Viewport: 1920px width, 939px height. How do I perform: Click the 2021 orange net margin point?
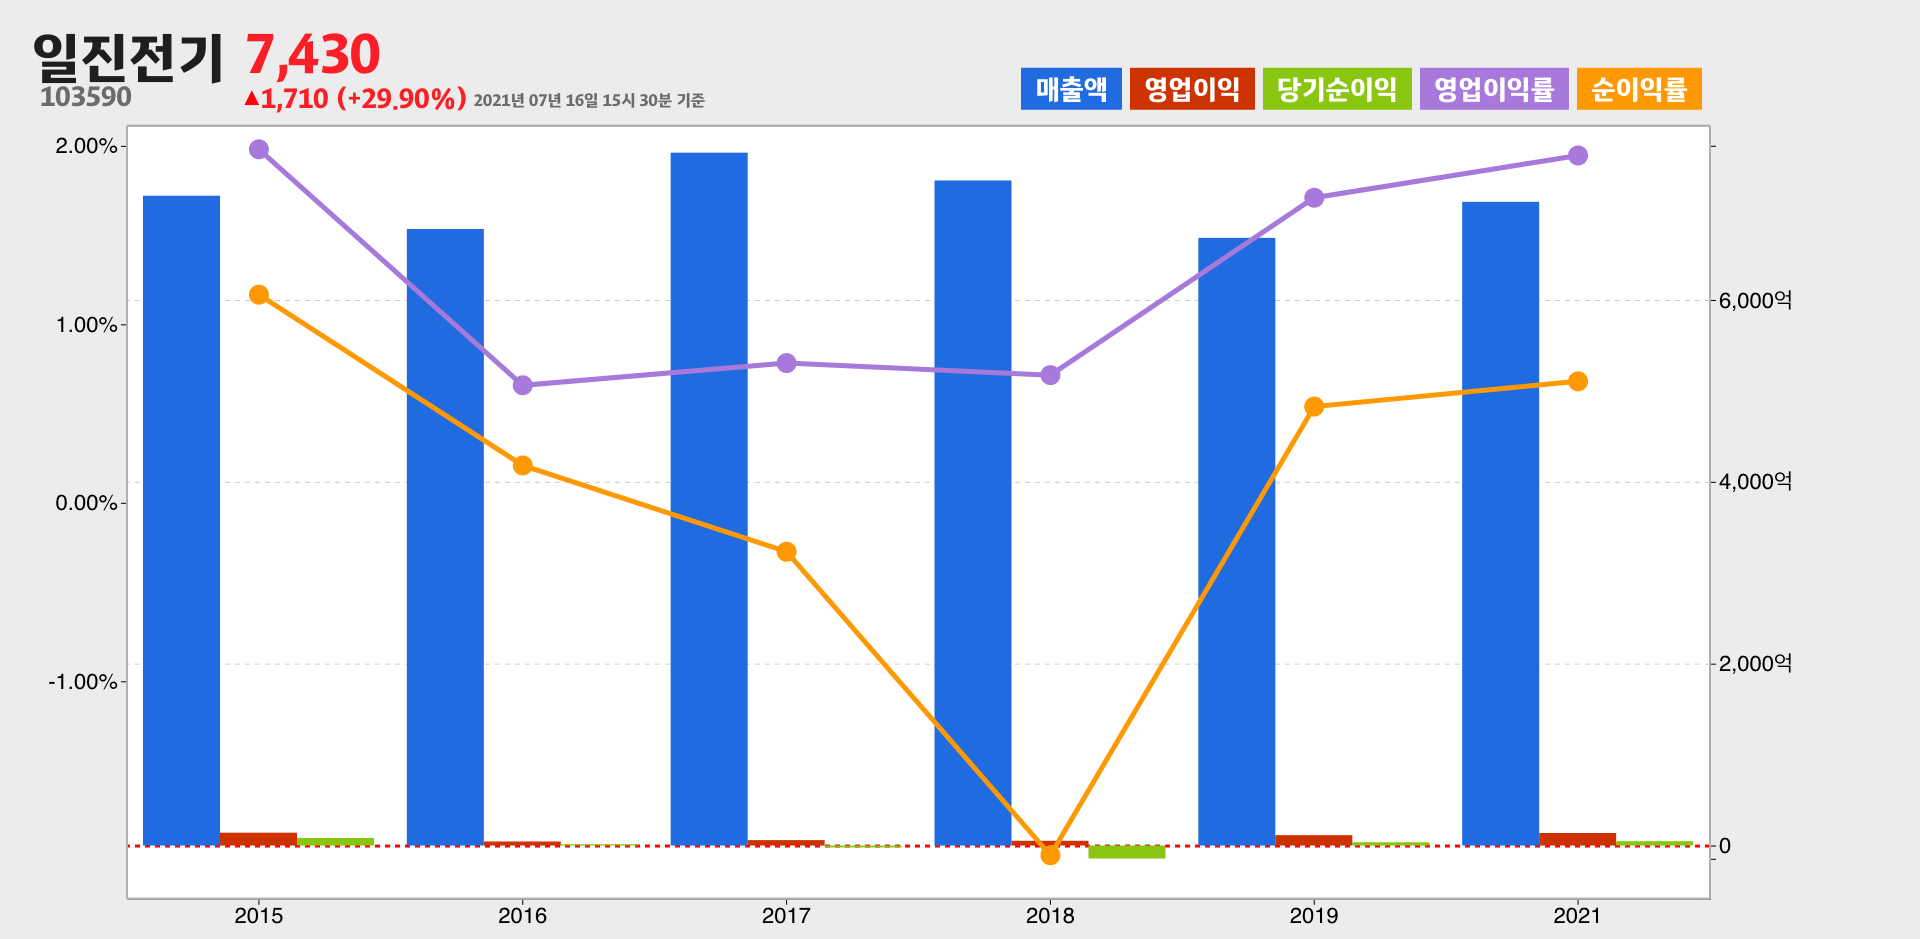click(1578, 381)
